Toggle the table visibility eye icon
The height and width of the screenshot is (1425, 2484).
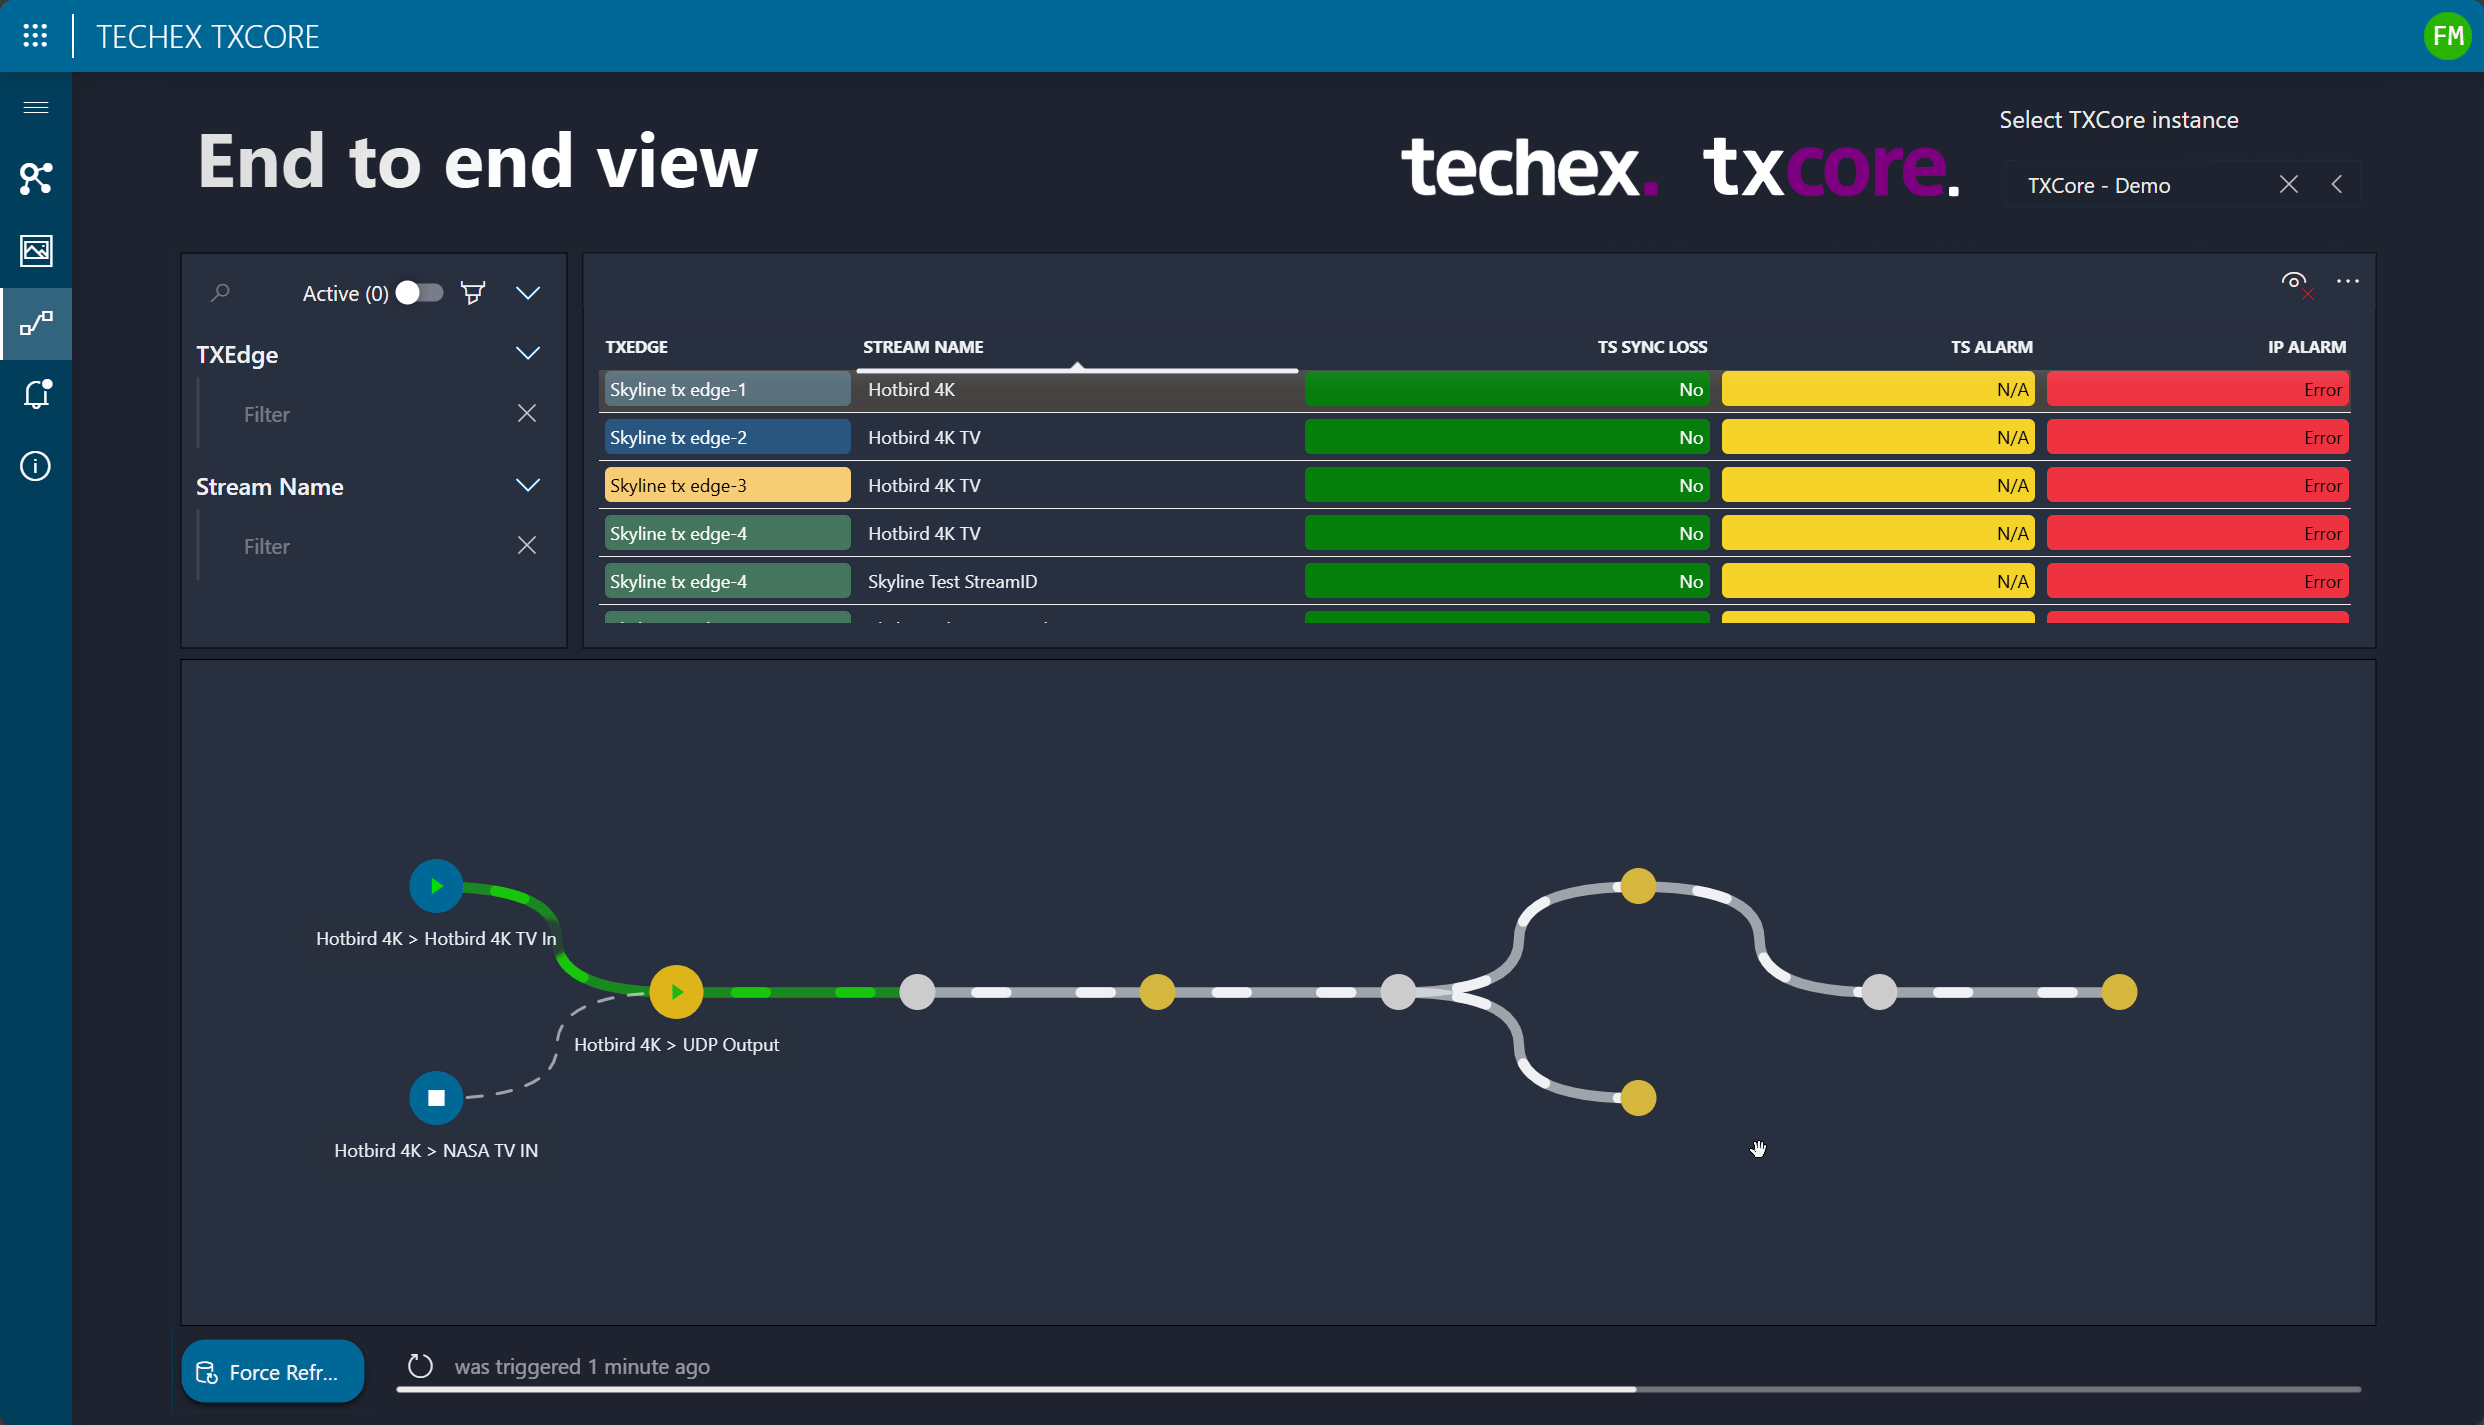pyautogui.click(x=2296, y=282)
